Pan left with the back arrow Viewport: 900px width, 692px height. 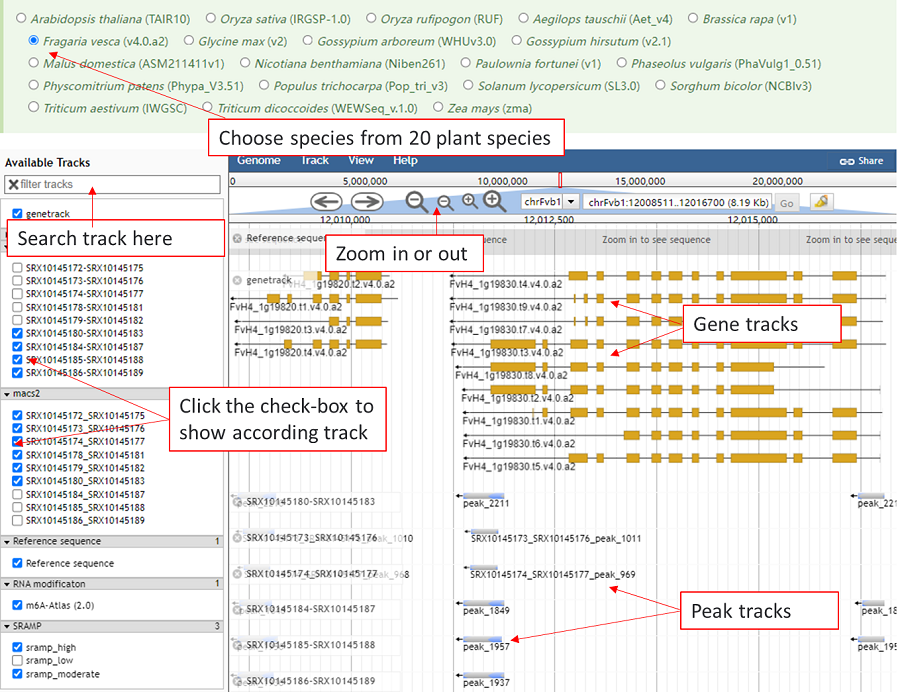coord(326,201)
